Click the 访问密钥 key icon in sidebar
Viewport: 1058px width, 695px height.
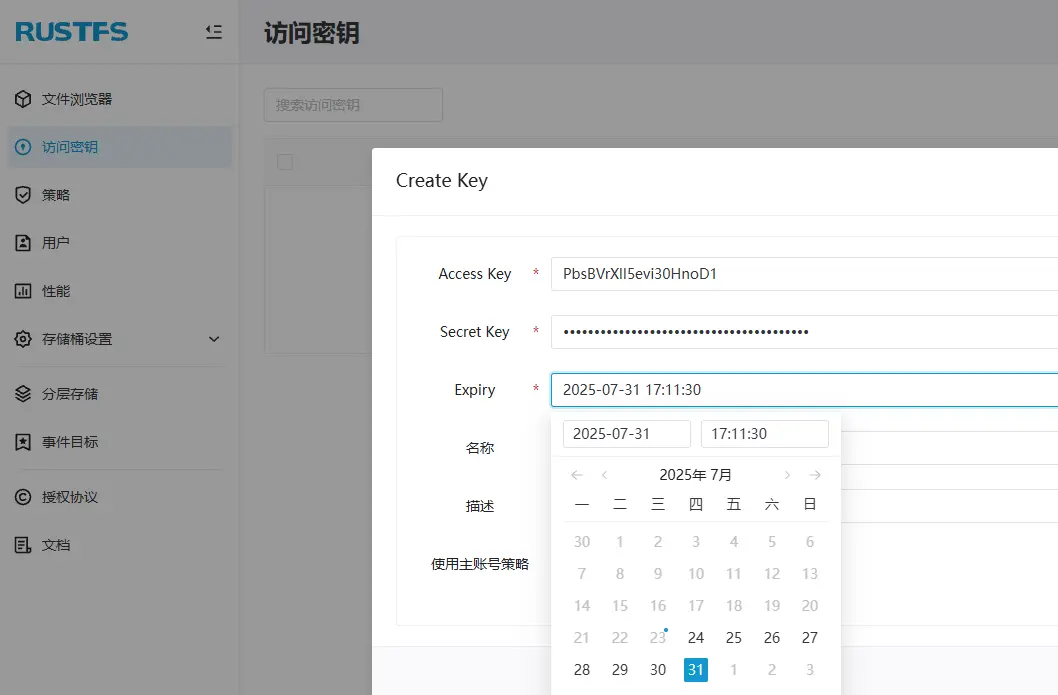point(22,147)
